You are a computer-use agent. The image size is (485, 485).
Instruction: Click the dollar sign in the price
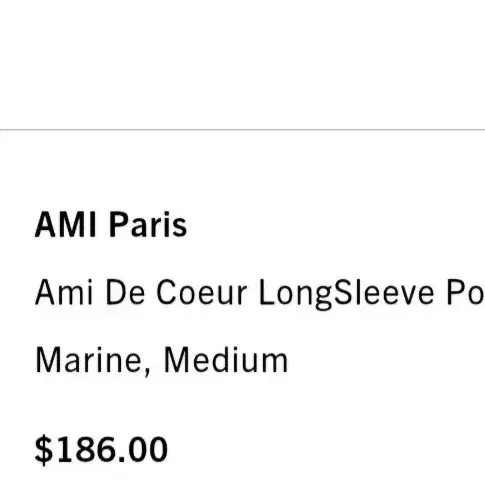[44, 450]
